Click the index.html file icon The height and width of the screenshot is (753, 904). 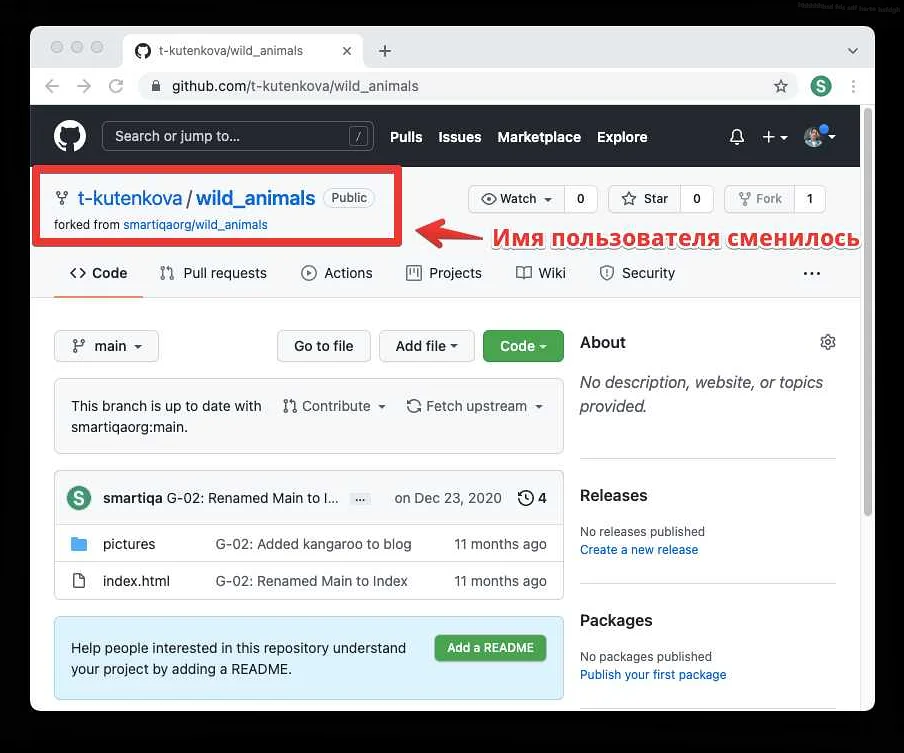point(79,580)
